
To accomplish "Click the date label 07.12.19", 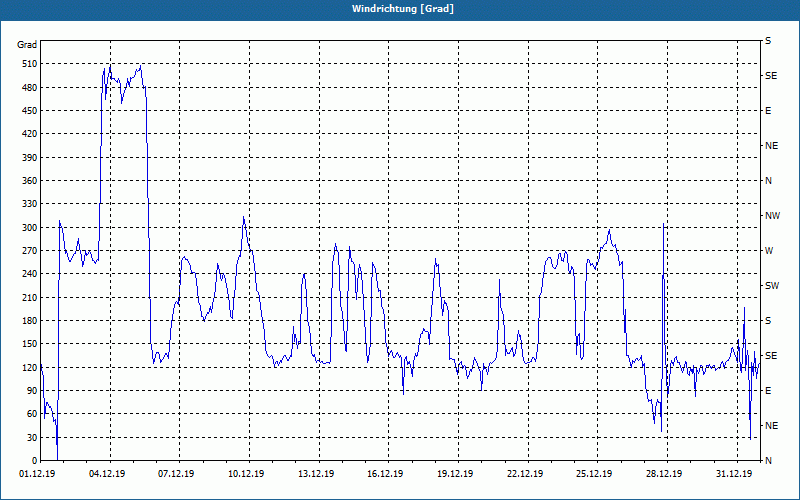I will tap(176, 474).
